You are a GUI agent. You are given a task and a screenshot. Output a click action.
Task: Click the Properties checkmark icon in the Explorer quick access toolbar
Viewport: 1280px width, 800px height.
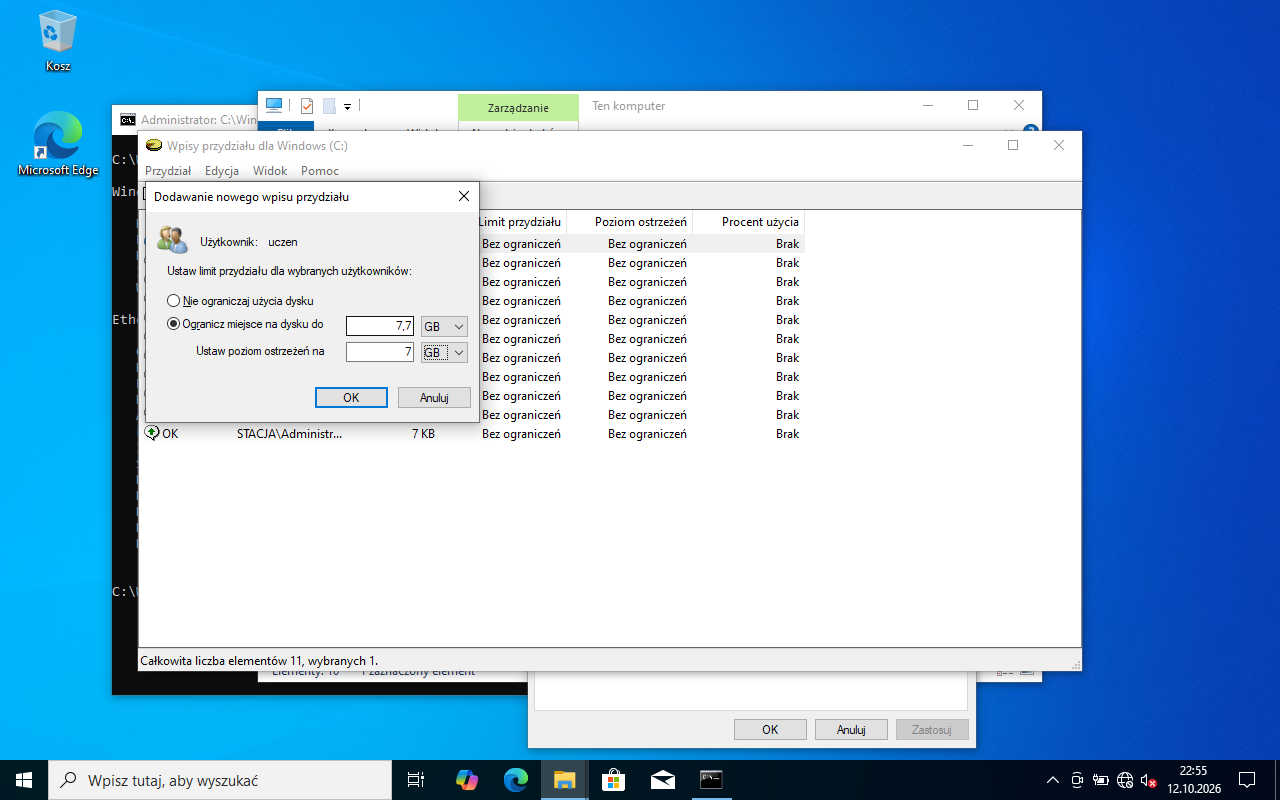click(306, 105)
